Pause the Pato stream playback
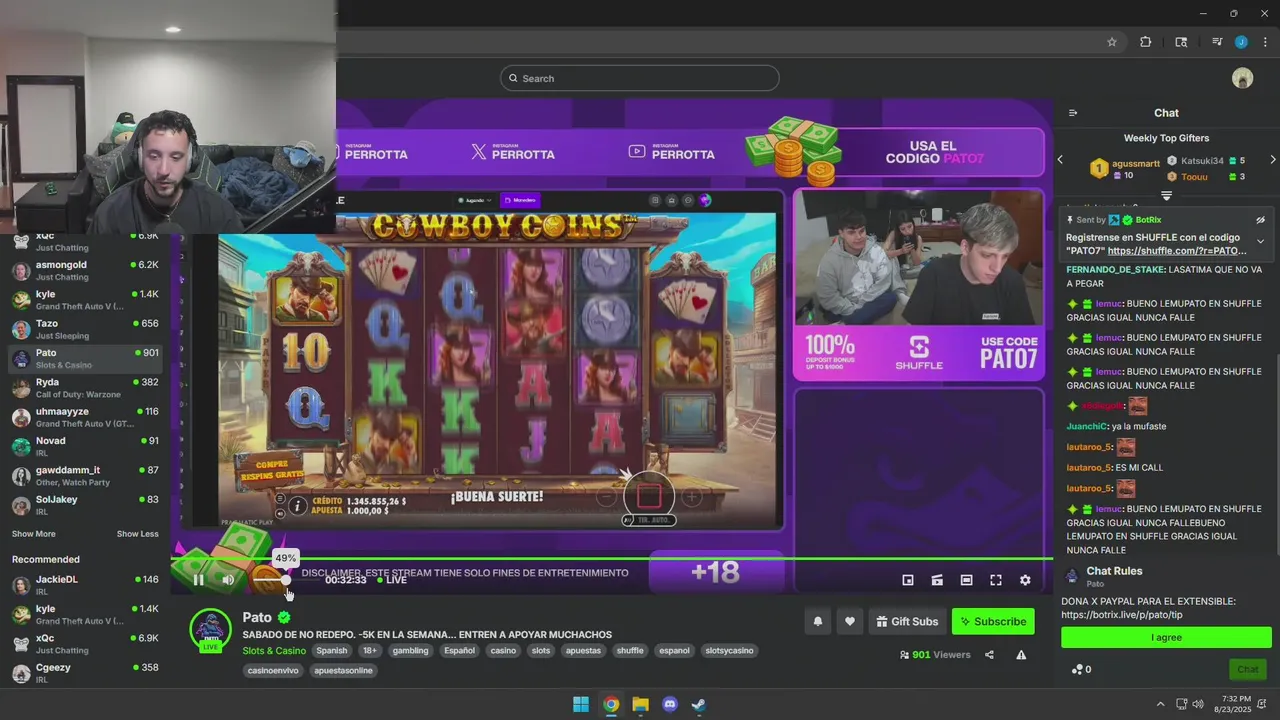Image resolution: width=1280 pixels, height=720 pixels. click(198, 580)
